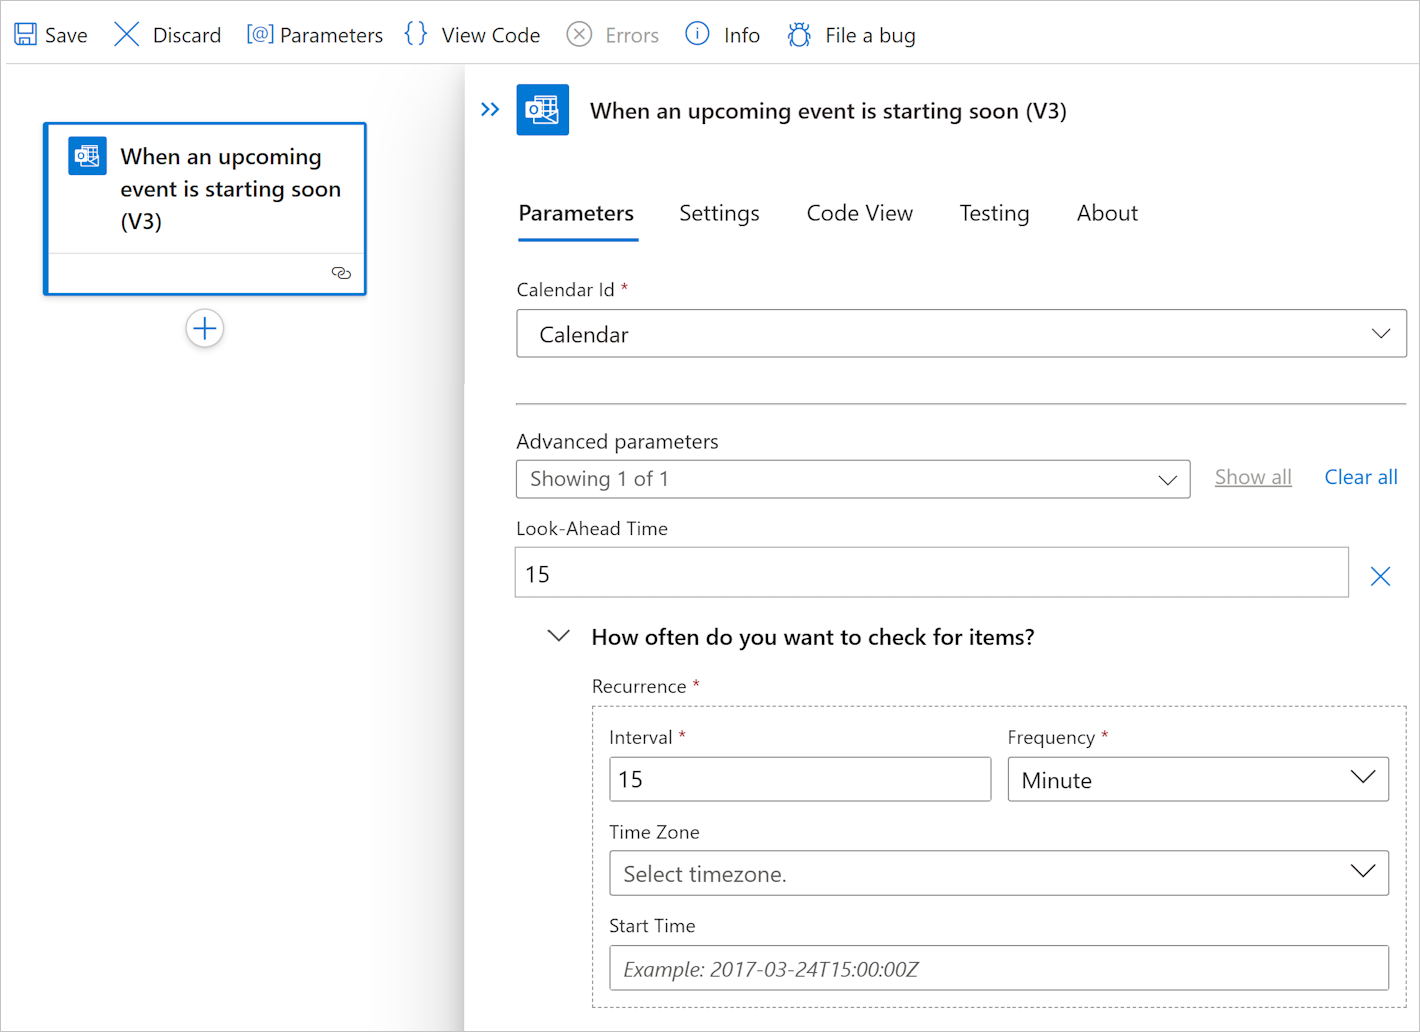Open Parameters from the top toolbar

315,35
